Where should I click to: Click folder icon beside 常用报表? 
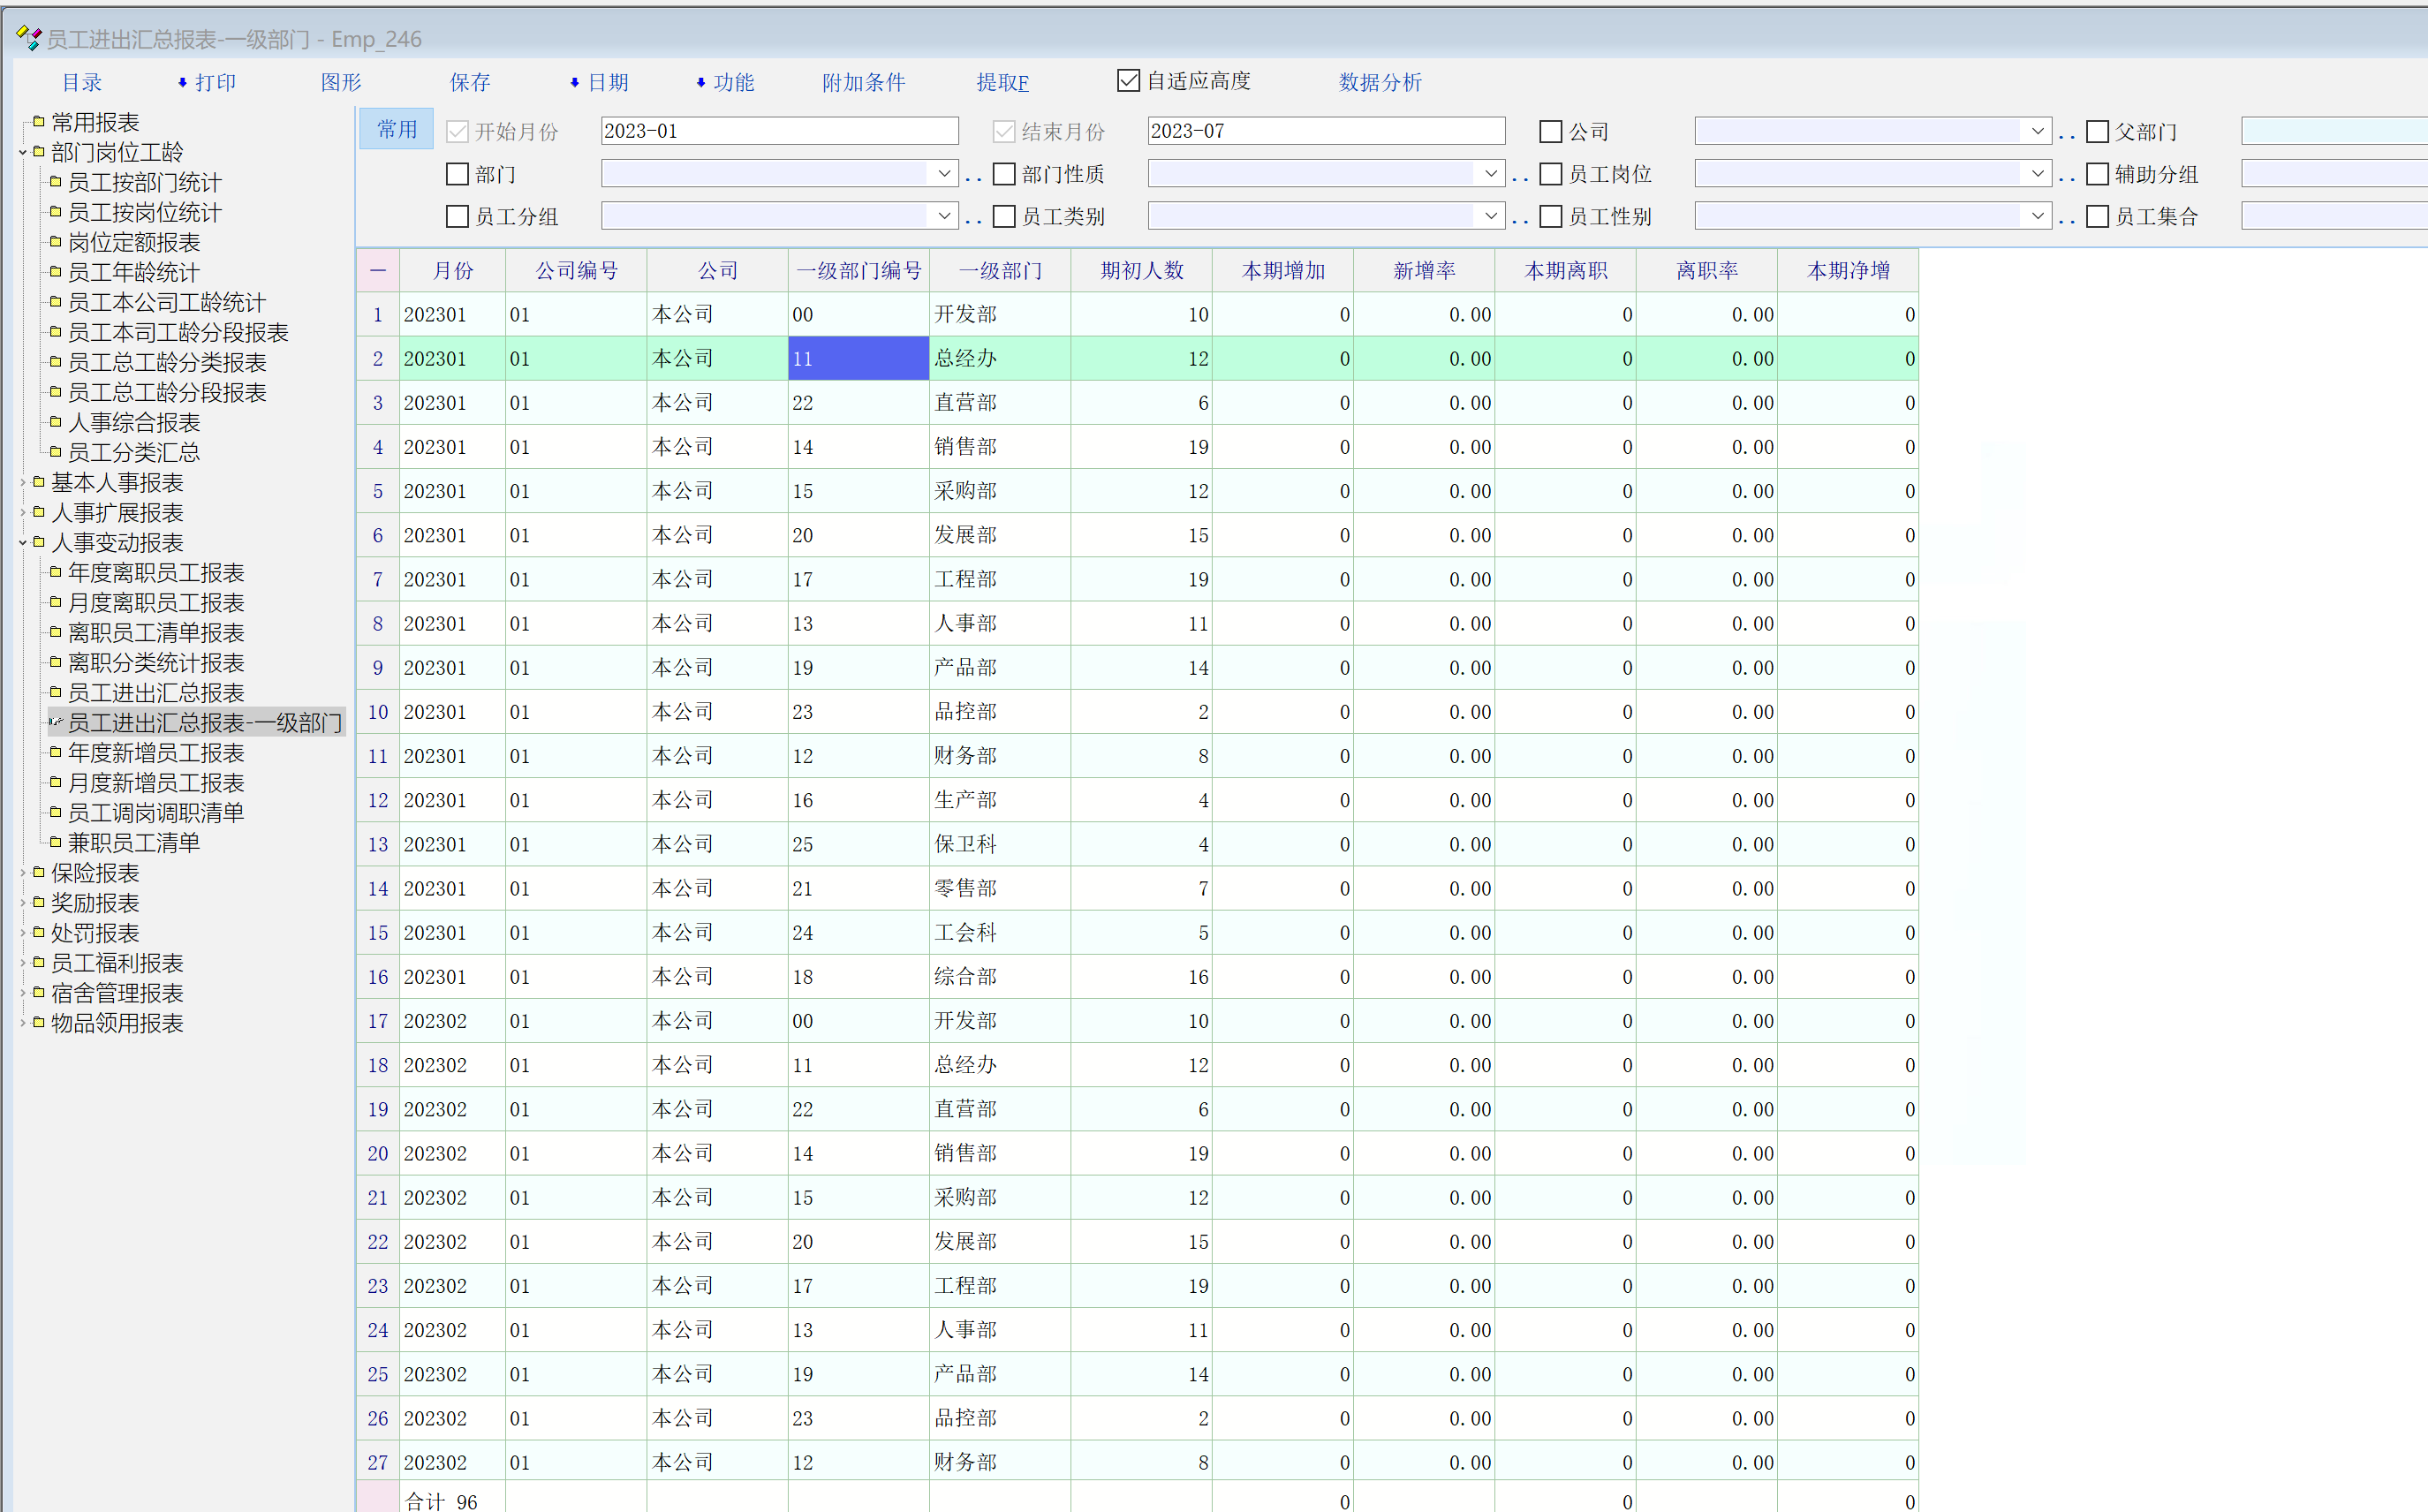click(39, 122)
